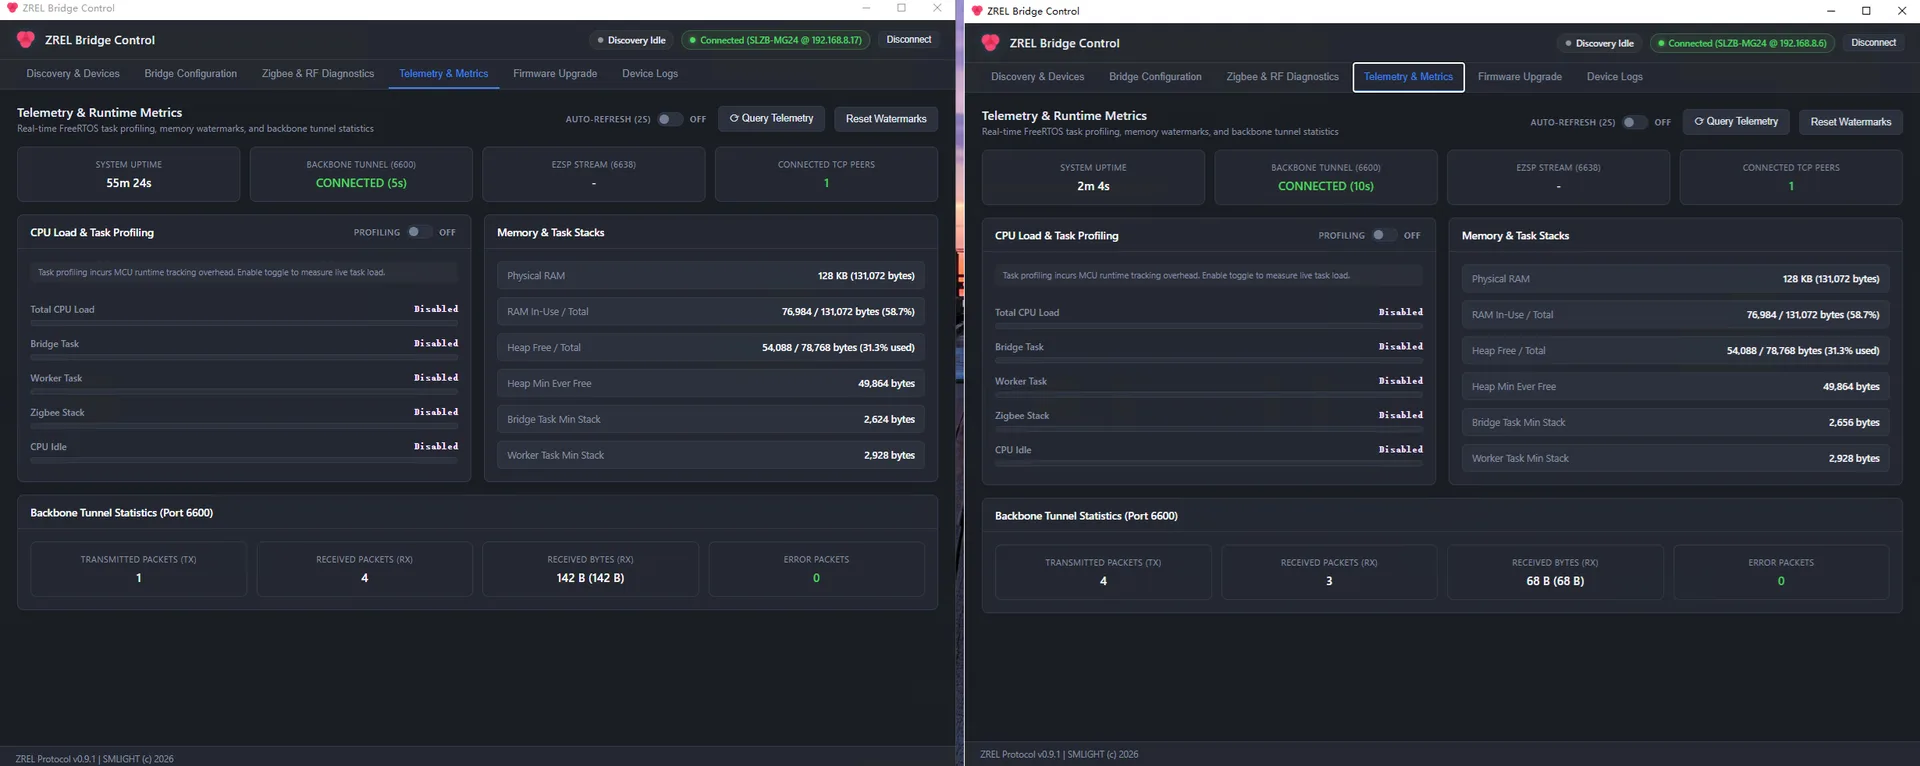Switch to Zigbee & RF Diagnostics in left window
This screenshot has width=1920, height=766.
pyautogui.click(x=318, y=74)
